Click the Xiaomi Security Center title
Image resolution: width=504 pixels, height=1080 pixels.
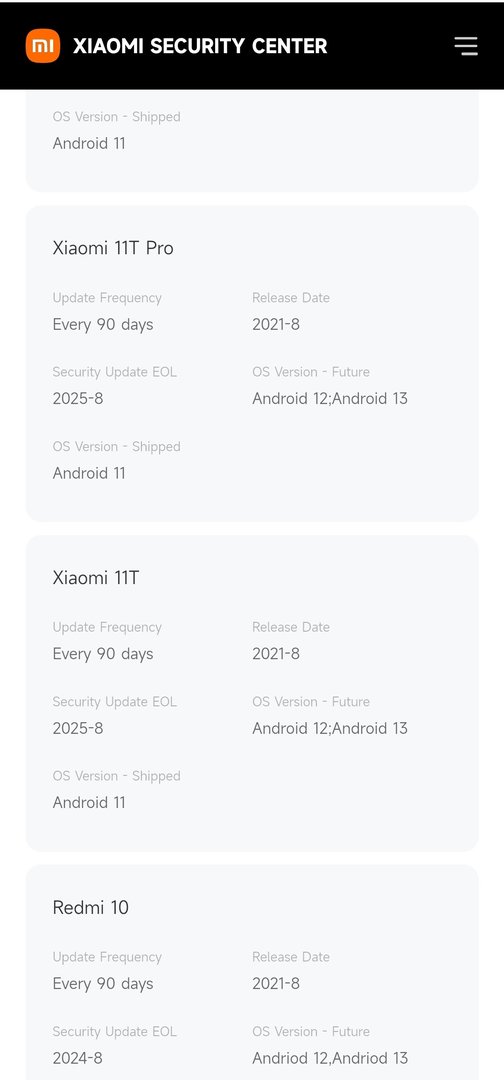[200, 46]
